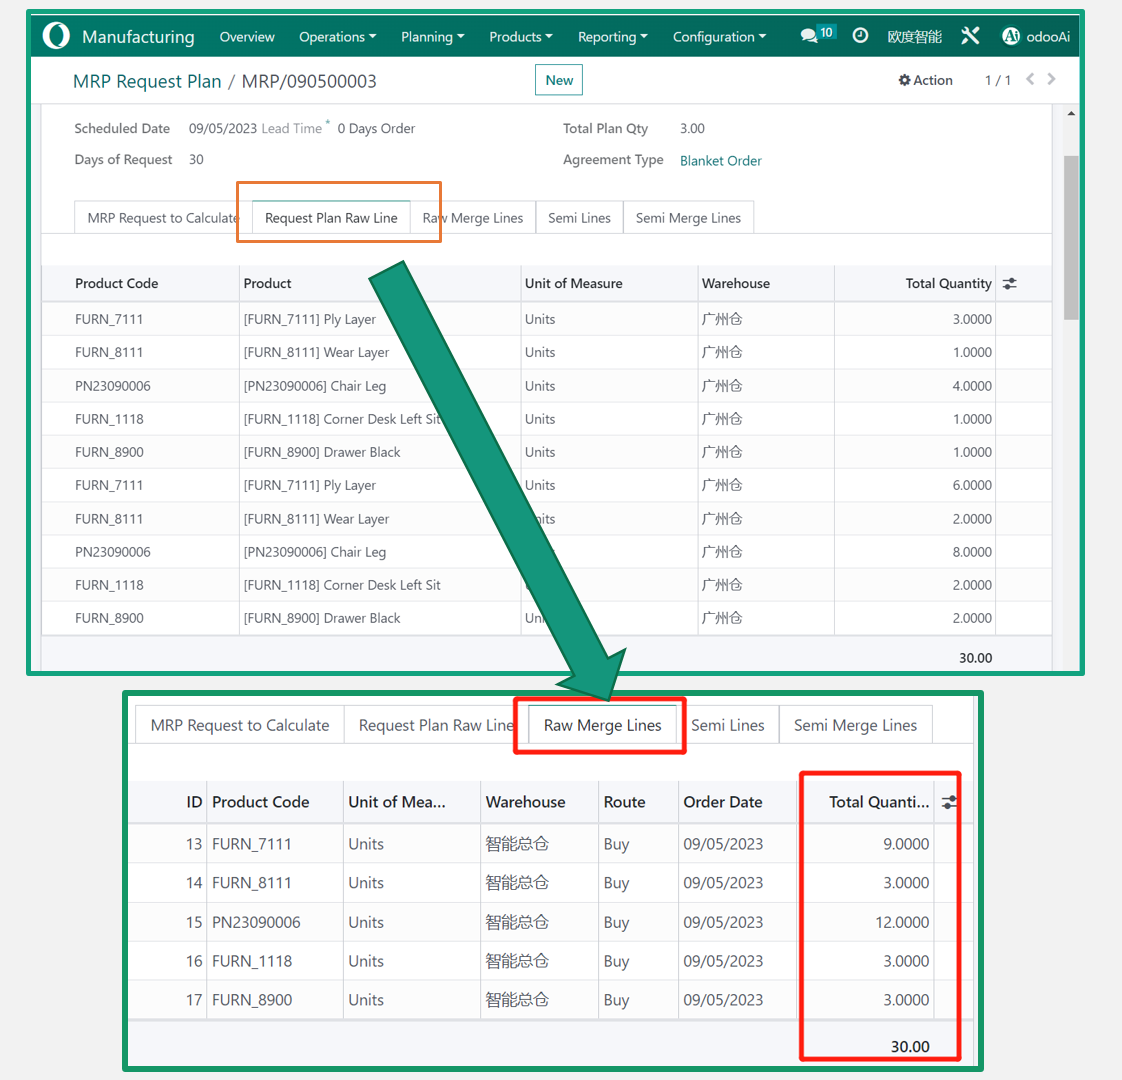Click the MRP Request Plan breadcrumb link

tap(147, 81)
